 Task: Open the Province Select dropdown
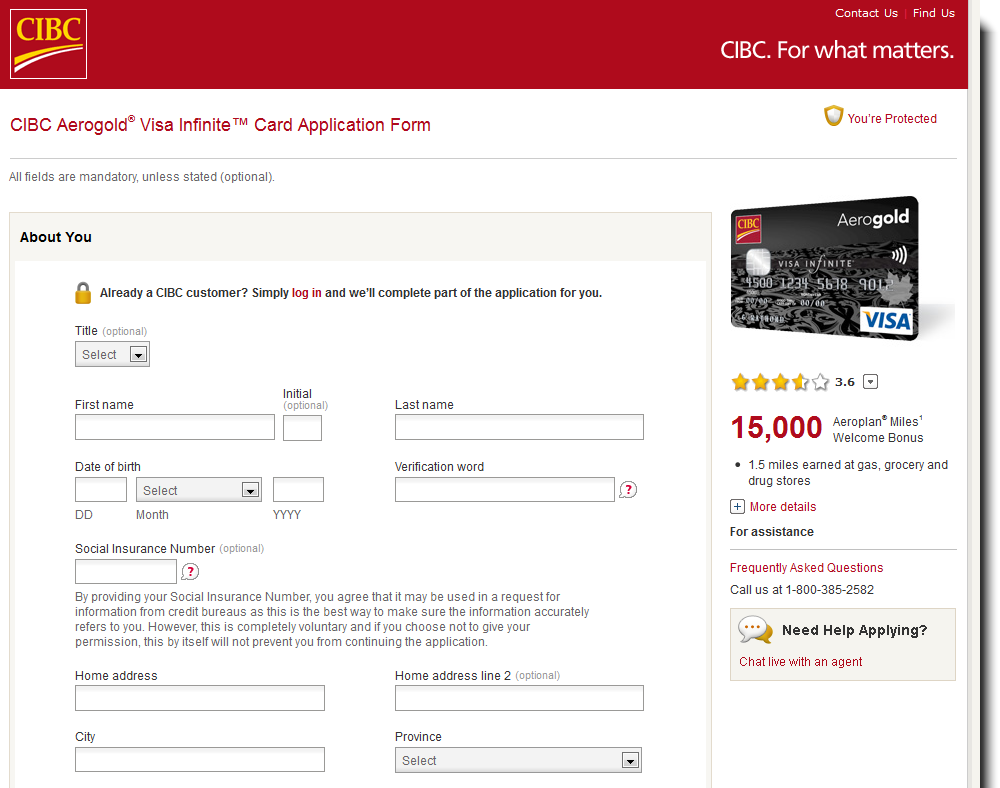tap(518, 760)
